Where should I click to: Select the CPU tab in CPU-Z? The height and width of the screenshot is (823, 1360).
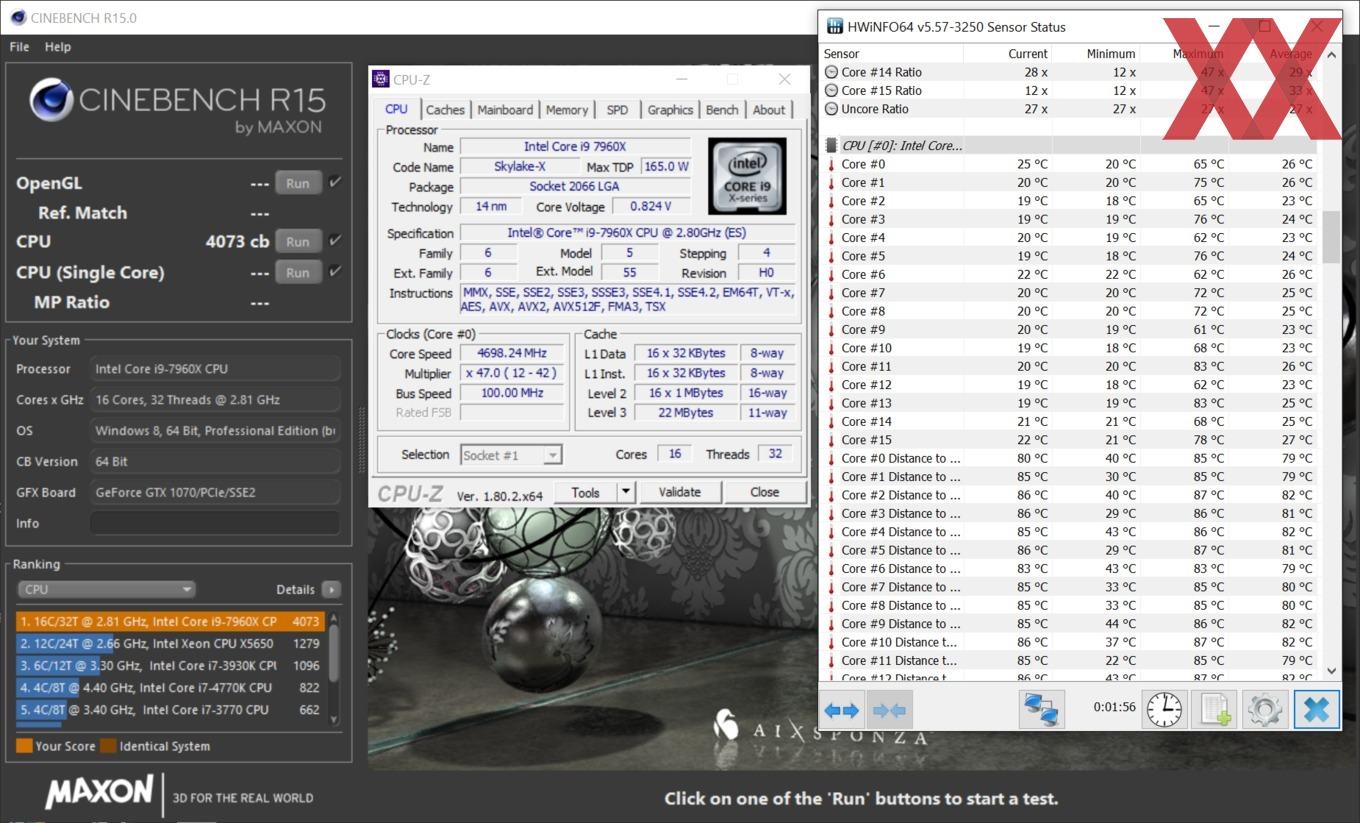tap(396, 109)
